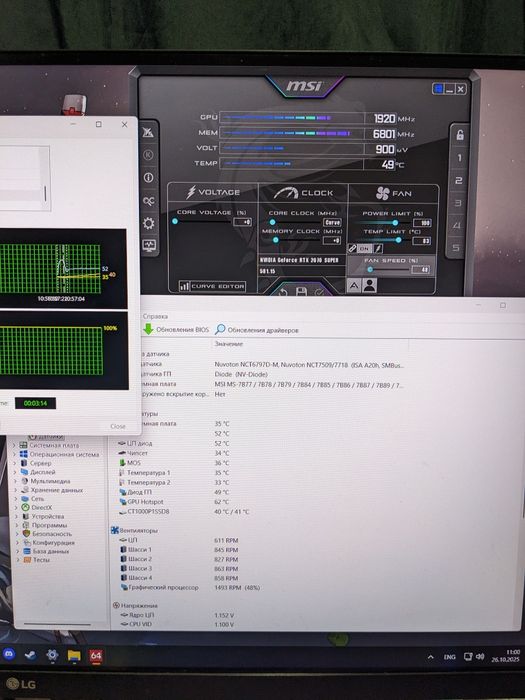This screenshot has width=525, height=700.
Task: Reset Afterburner settings with the revert arrow icon
Action: coord(283,292)
